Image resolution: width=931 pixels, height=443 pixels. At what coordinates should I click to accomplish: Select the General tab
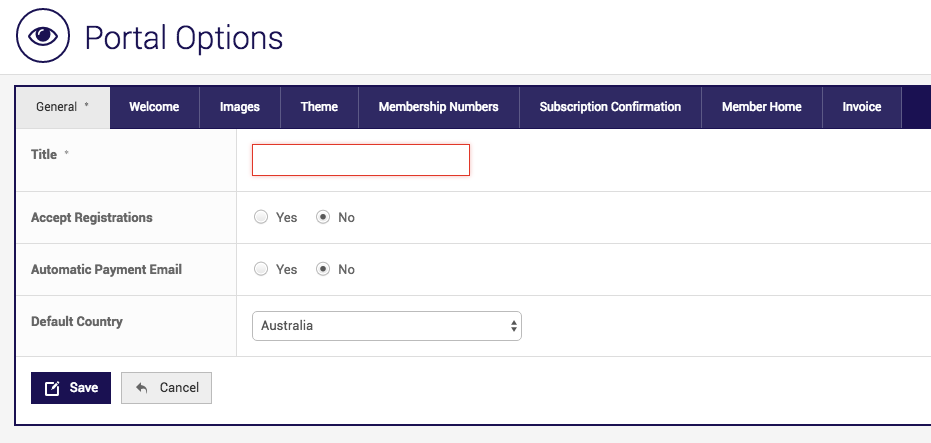pos(62,107)
